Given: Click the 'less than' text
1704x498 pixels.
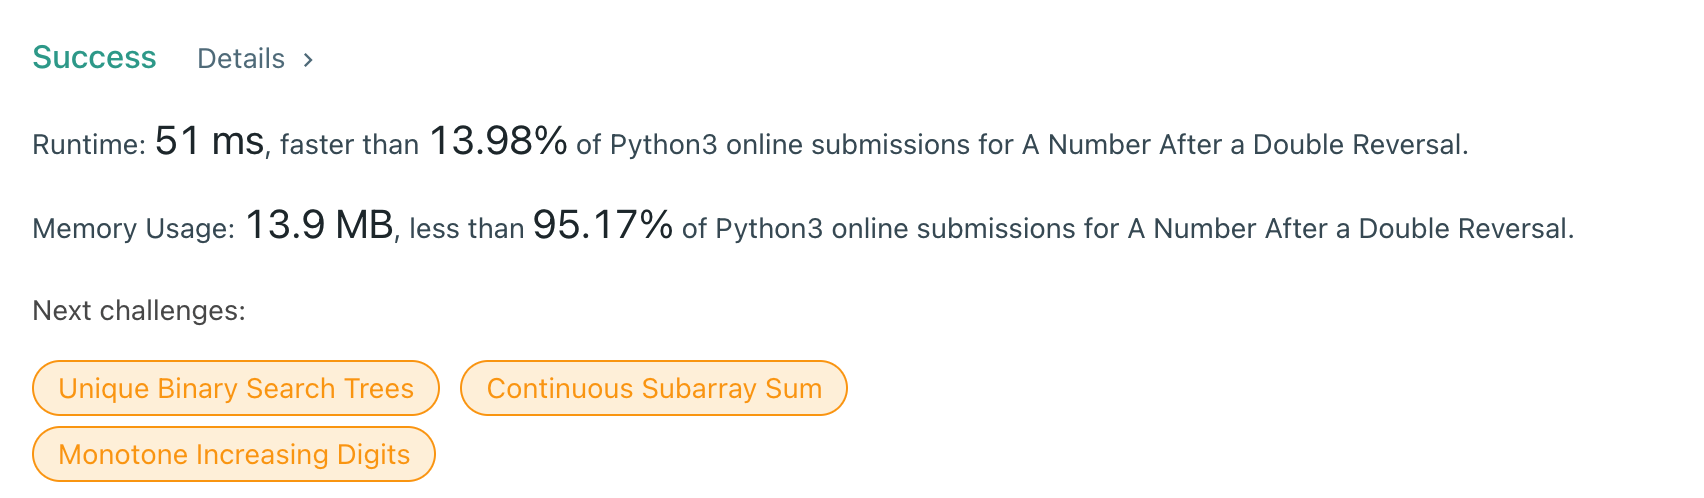Looking at the screenshot, I should [x=466, y=229].
